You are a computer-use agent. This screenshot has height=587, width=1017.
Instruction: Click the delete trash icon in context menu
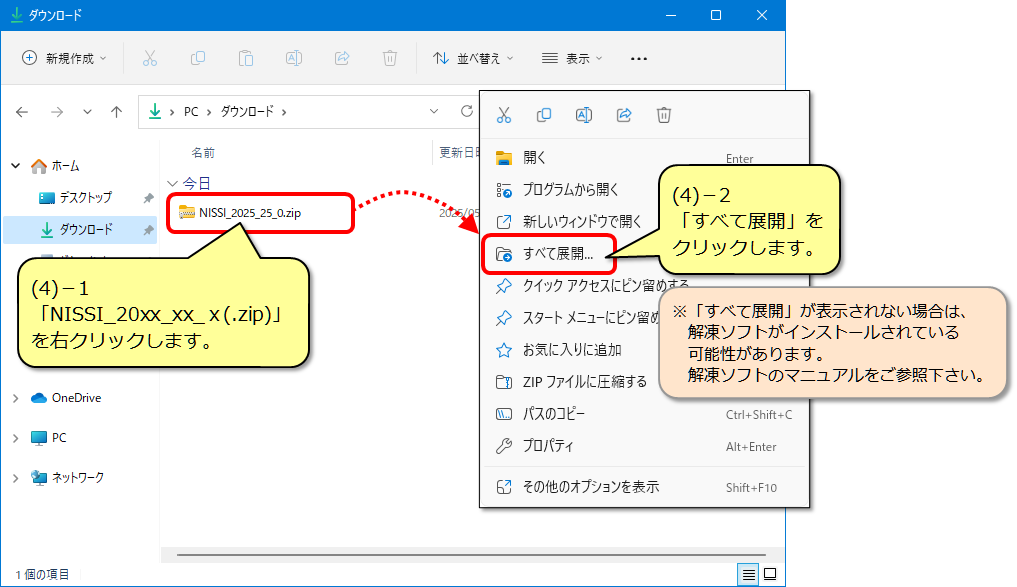point(664,115)
